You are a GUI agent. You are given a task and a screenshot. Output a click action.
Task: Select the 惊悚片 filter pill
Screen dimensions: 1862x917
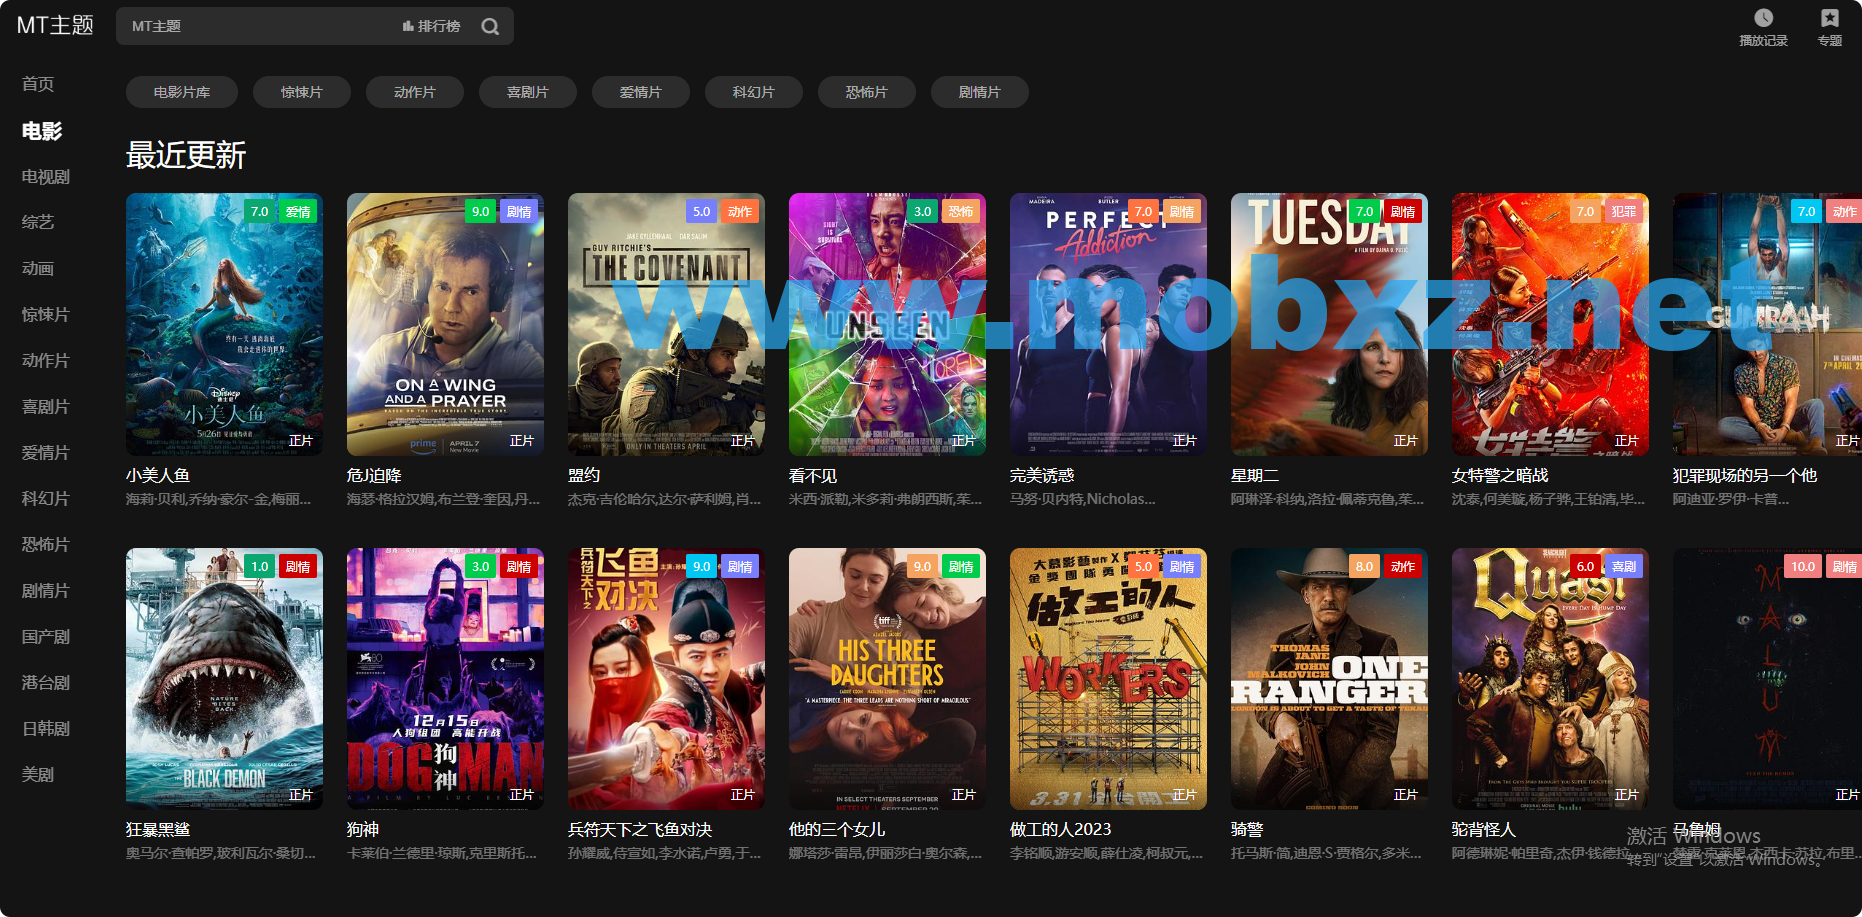pyautogui.click(x=302, y=92)
